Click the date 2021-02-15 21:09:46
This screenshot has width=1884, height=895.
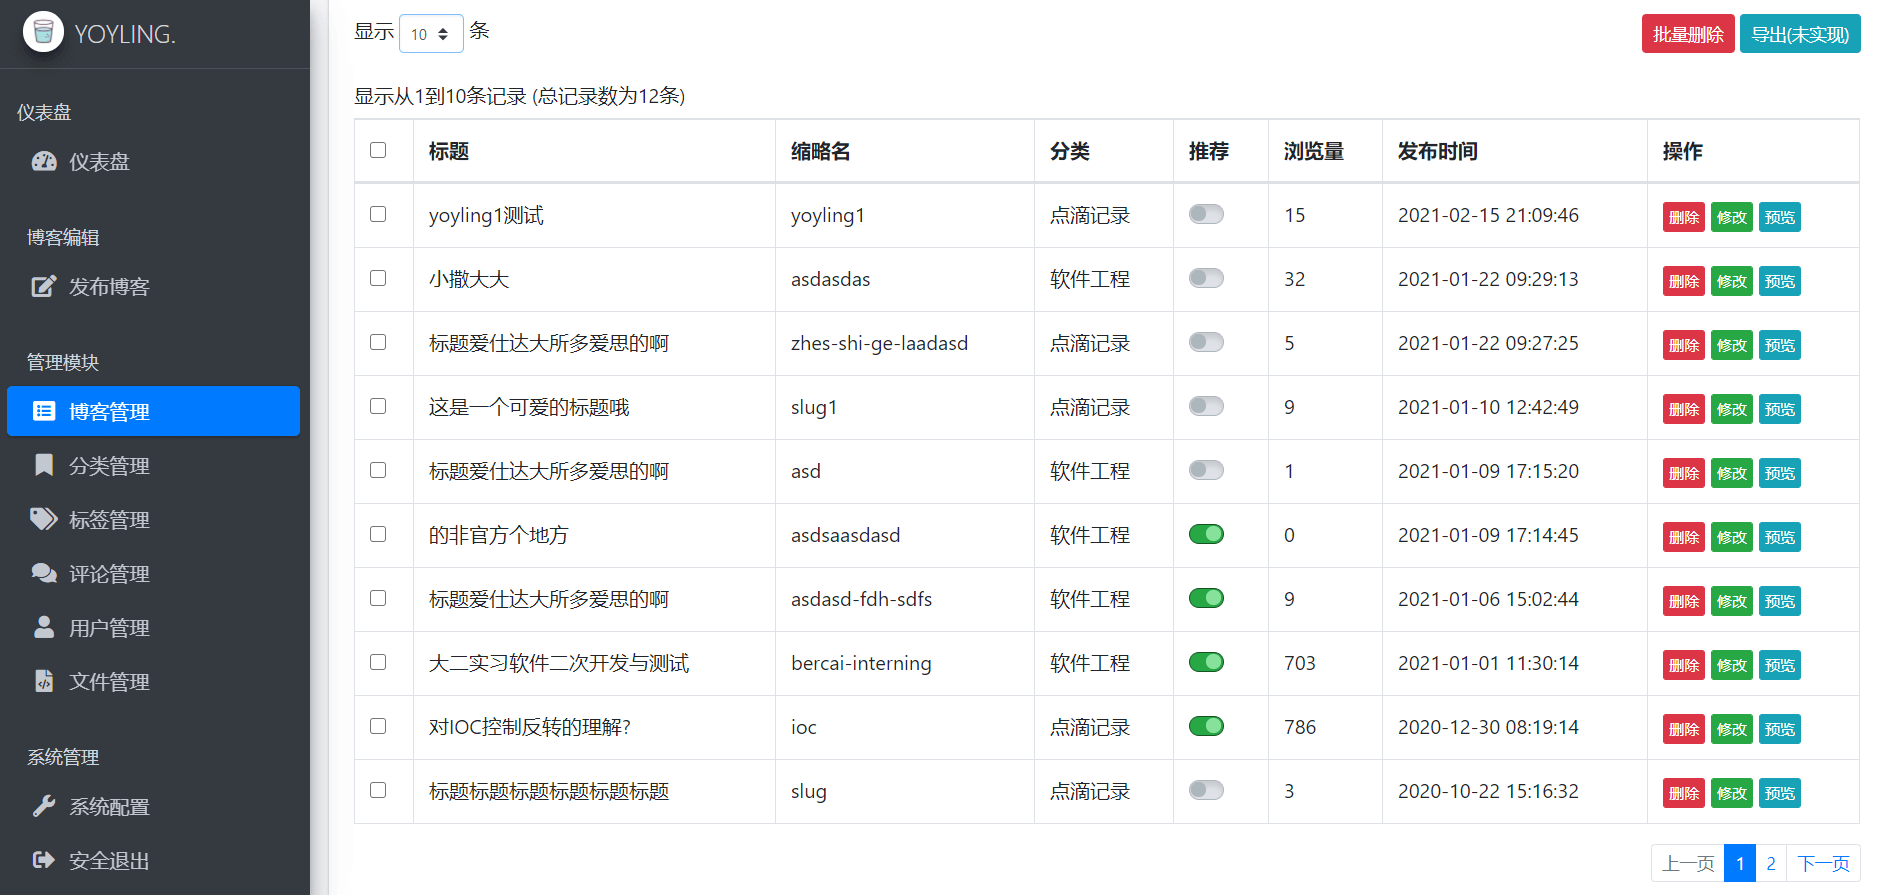[x=1488, y=215]
